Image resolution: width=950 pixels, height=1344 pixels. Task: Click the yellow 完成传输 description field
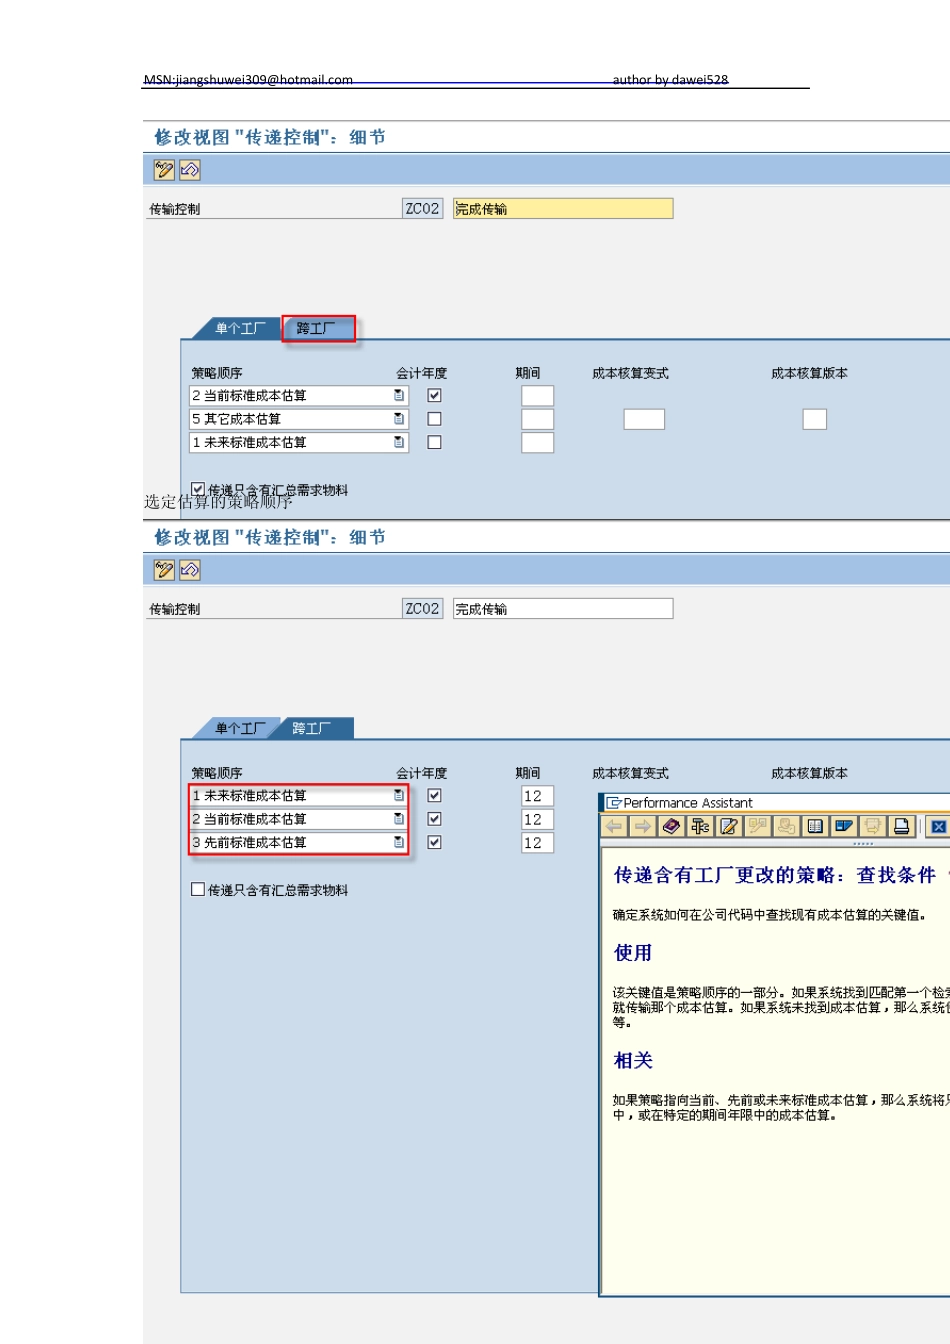pos(563,208)
